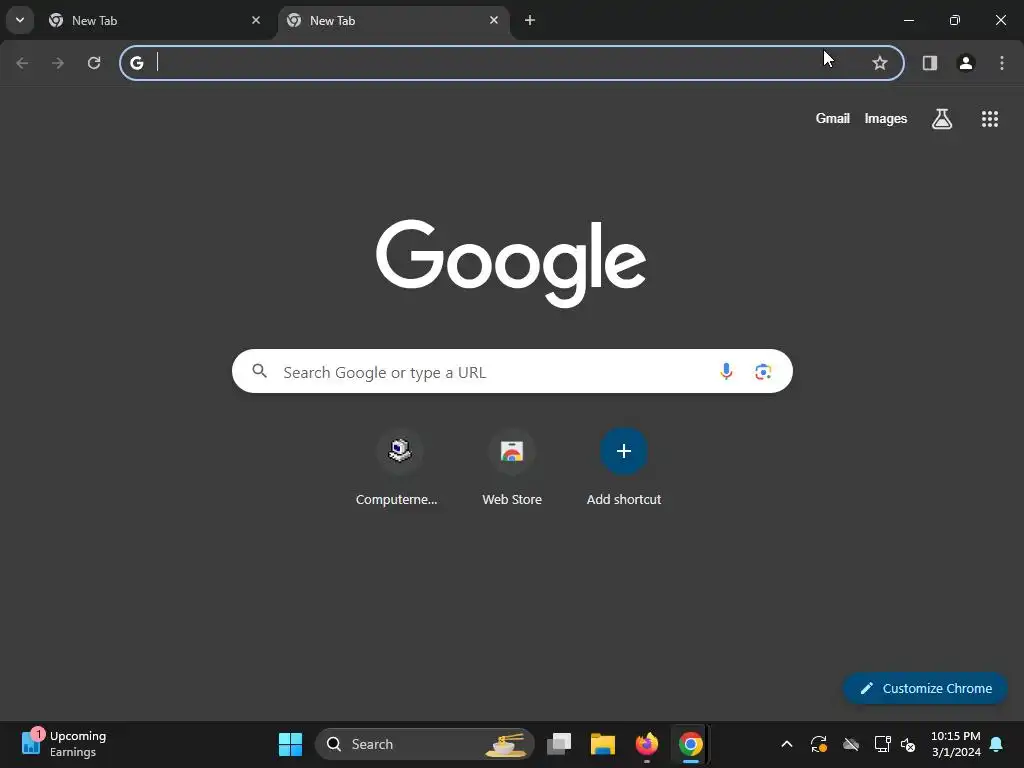Restore down the Chrome window

coord(955,20)
